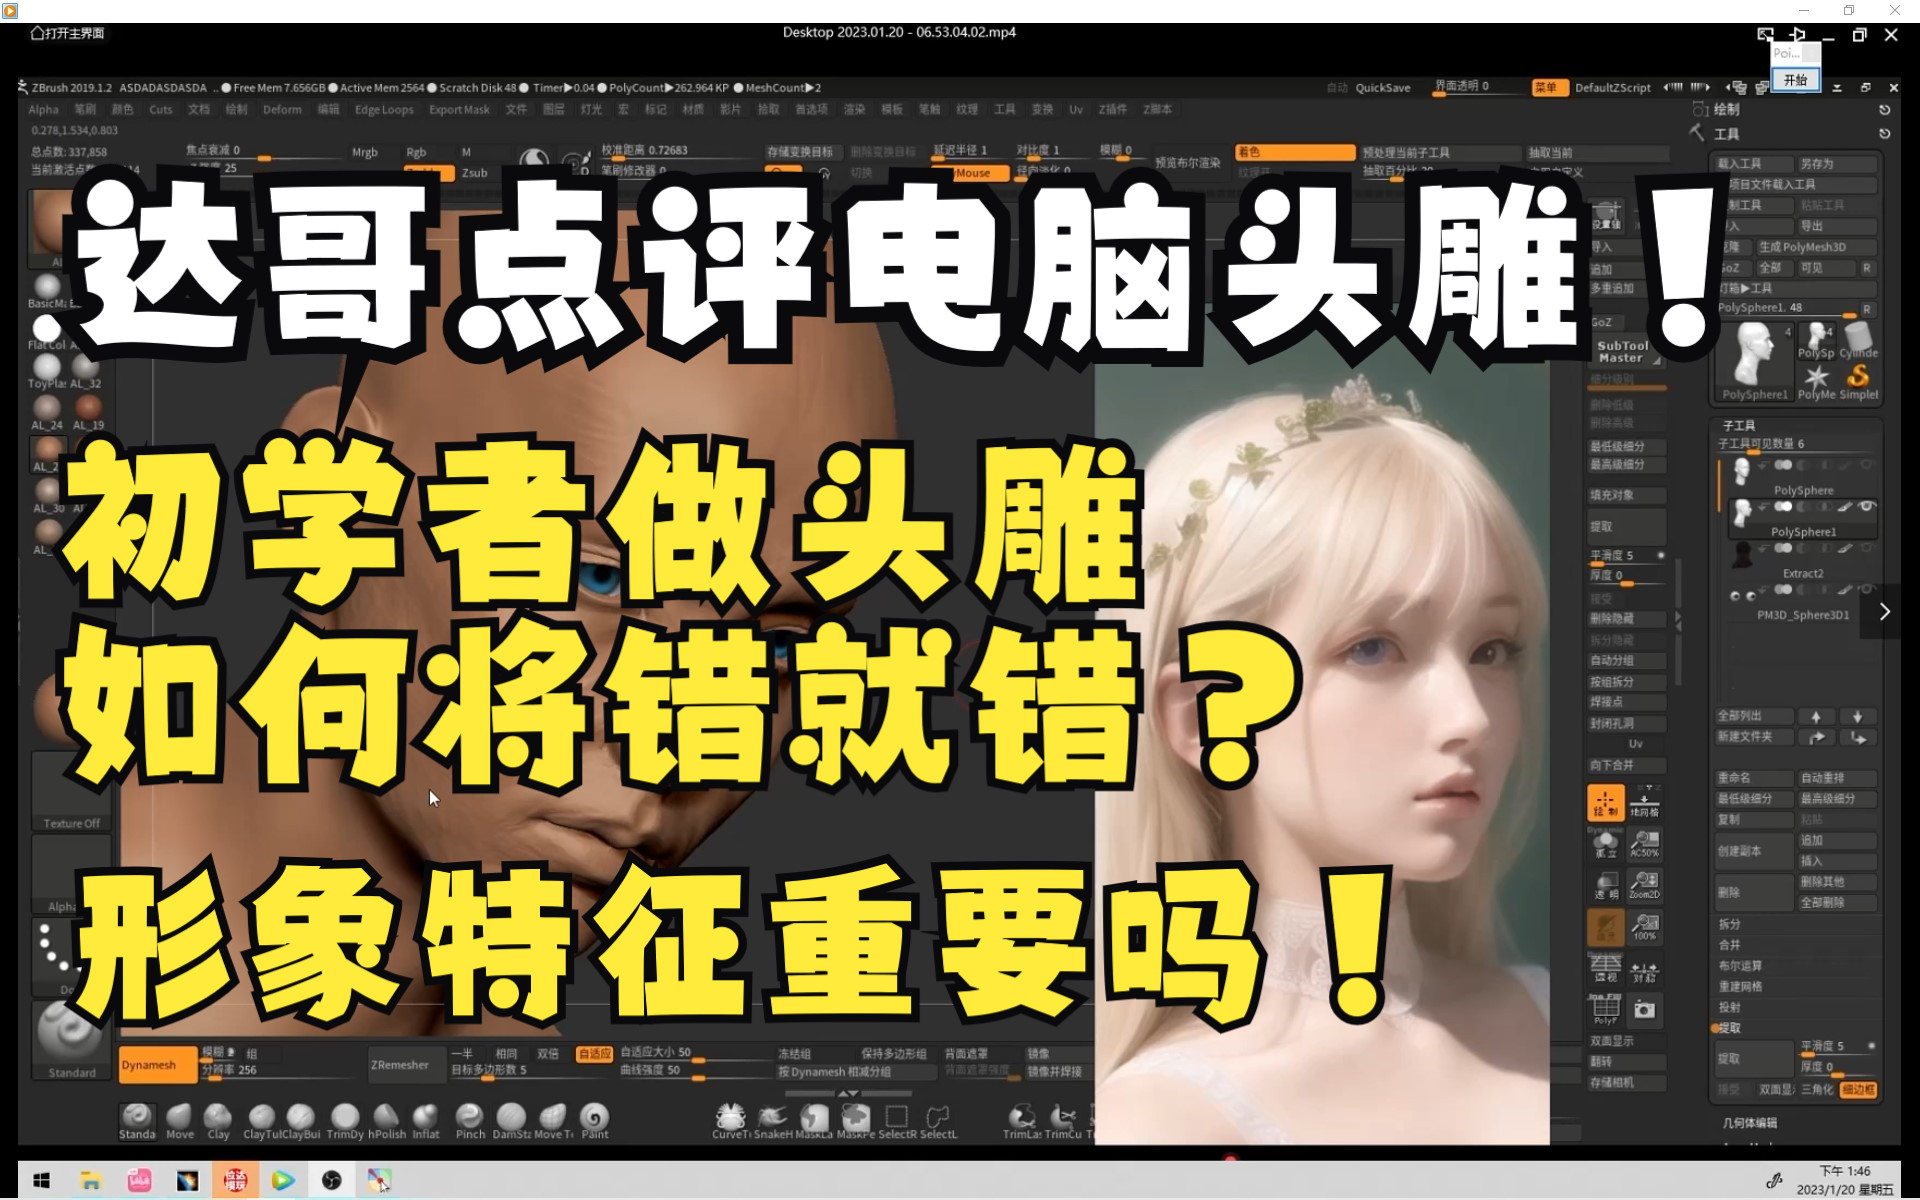
Task: Select the SelectLasso tool
Action: pos(938,1120)
